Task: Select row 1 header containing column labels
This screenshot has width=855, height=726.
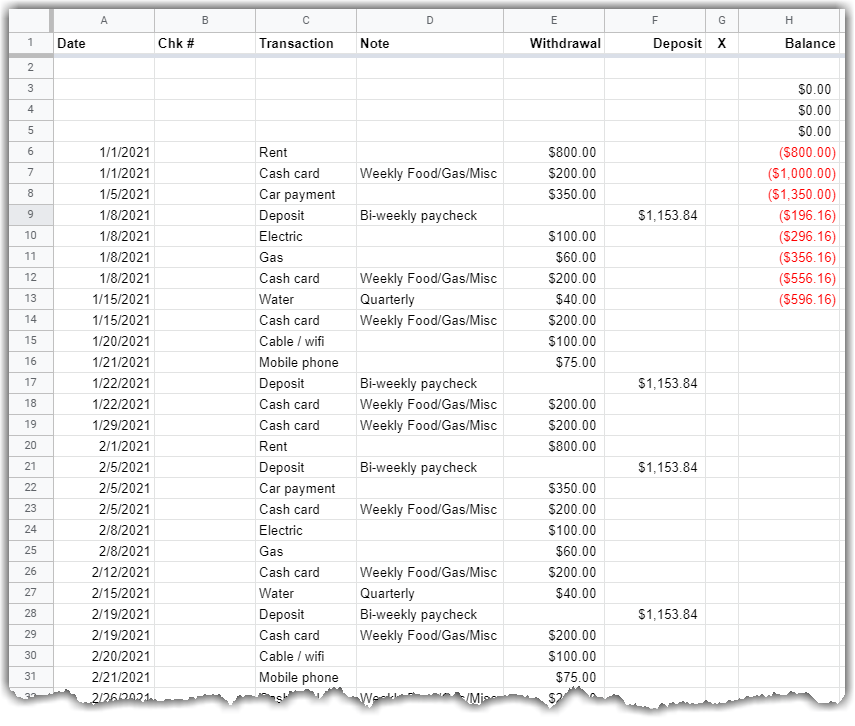Action: click(30, 43)
